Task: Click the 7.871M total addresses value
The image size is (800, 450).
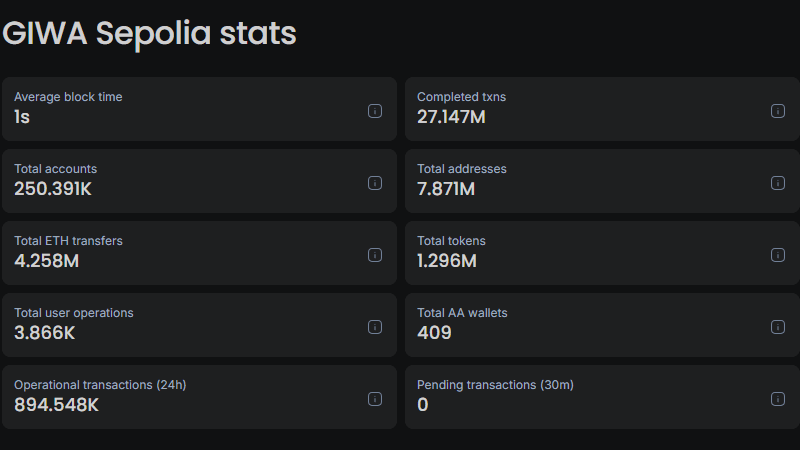Action: 446,189
